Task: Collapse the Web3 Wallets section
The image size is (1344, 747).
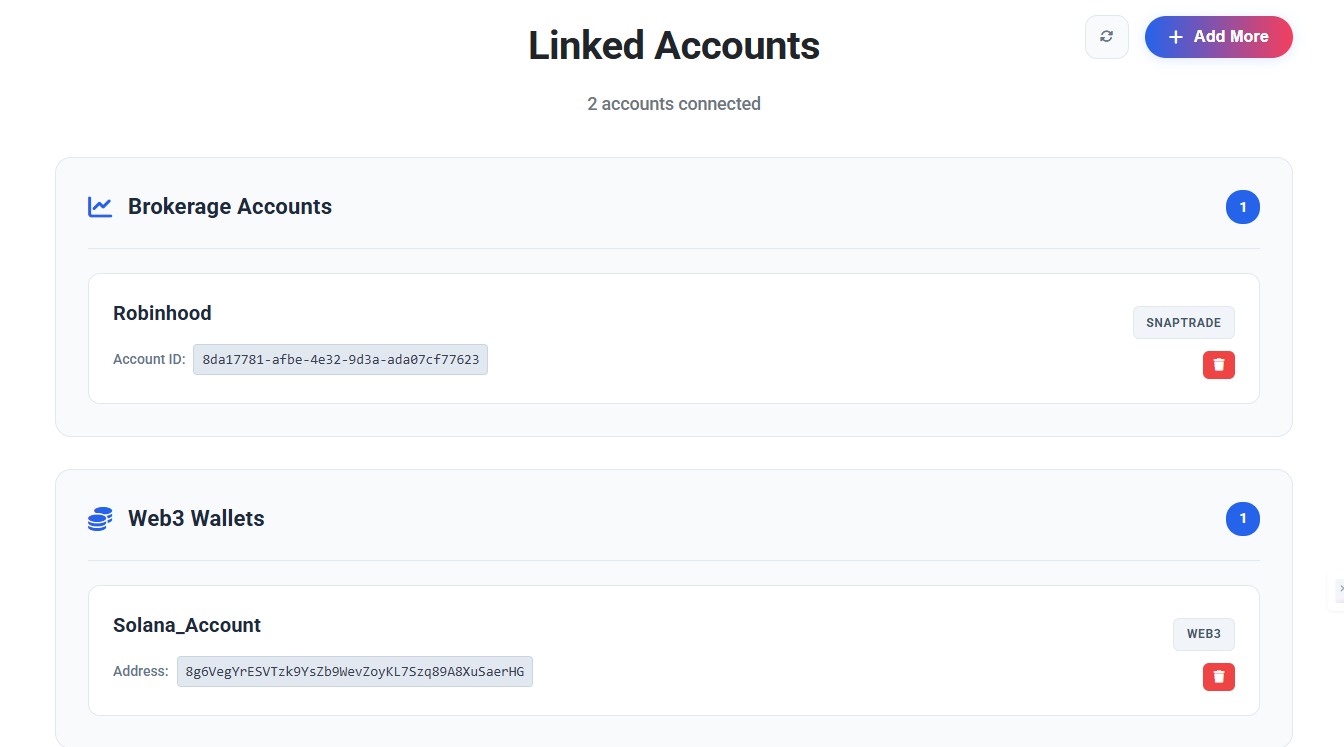Action: coord(195,518)
